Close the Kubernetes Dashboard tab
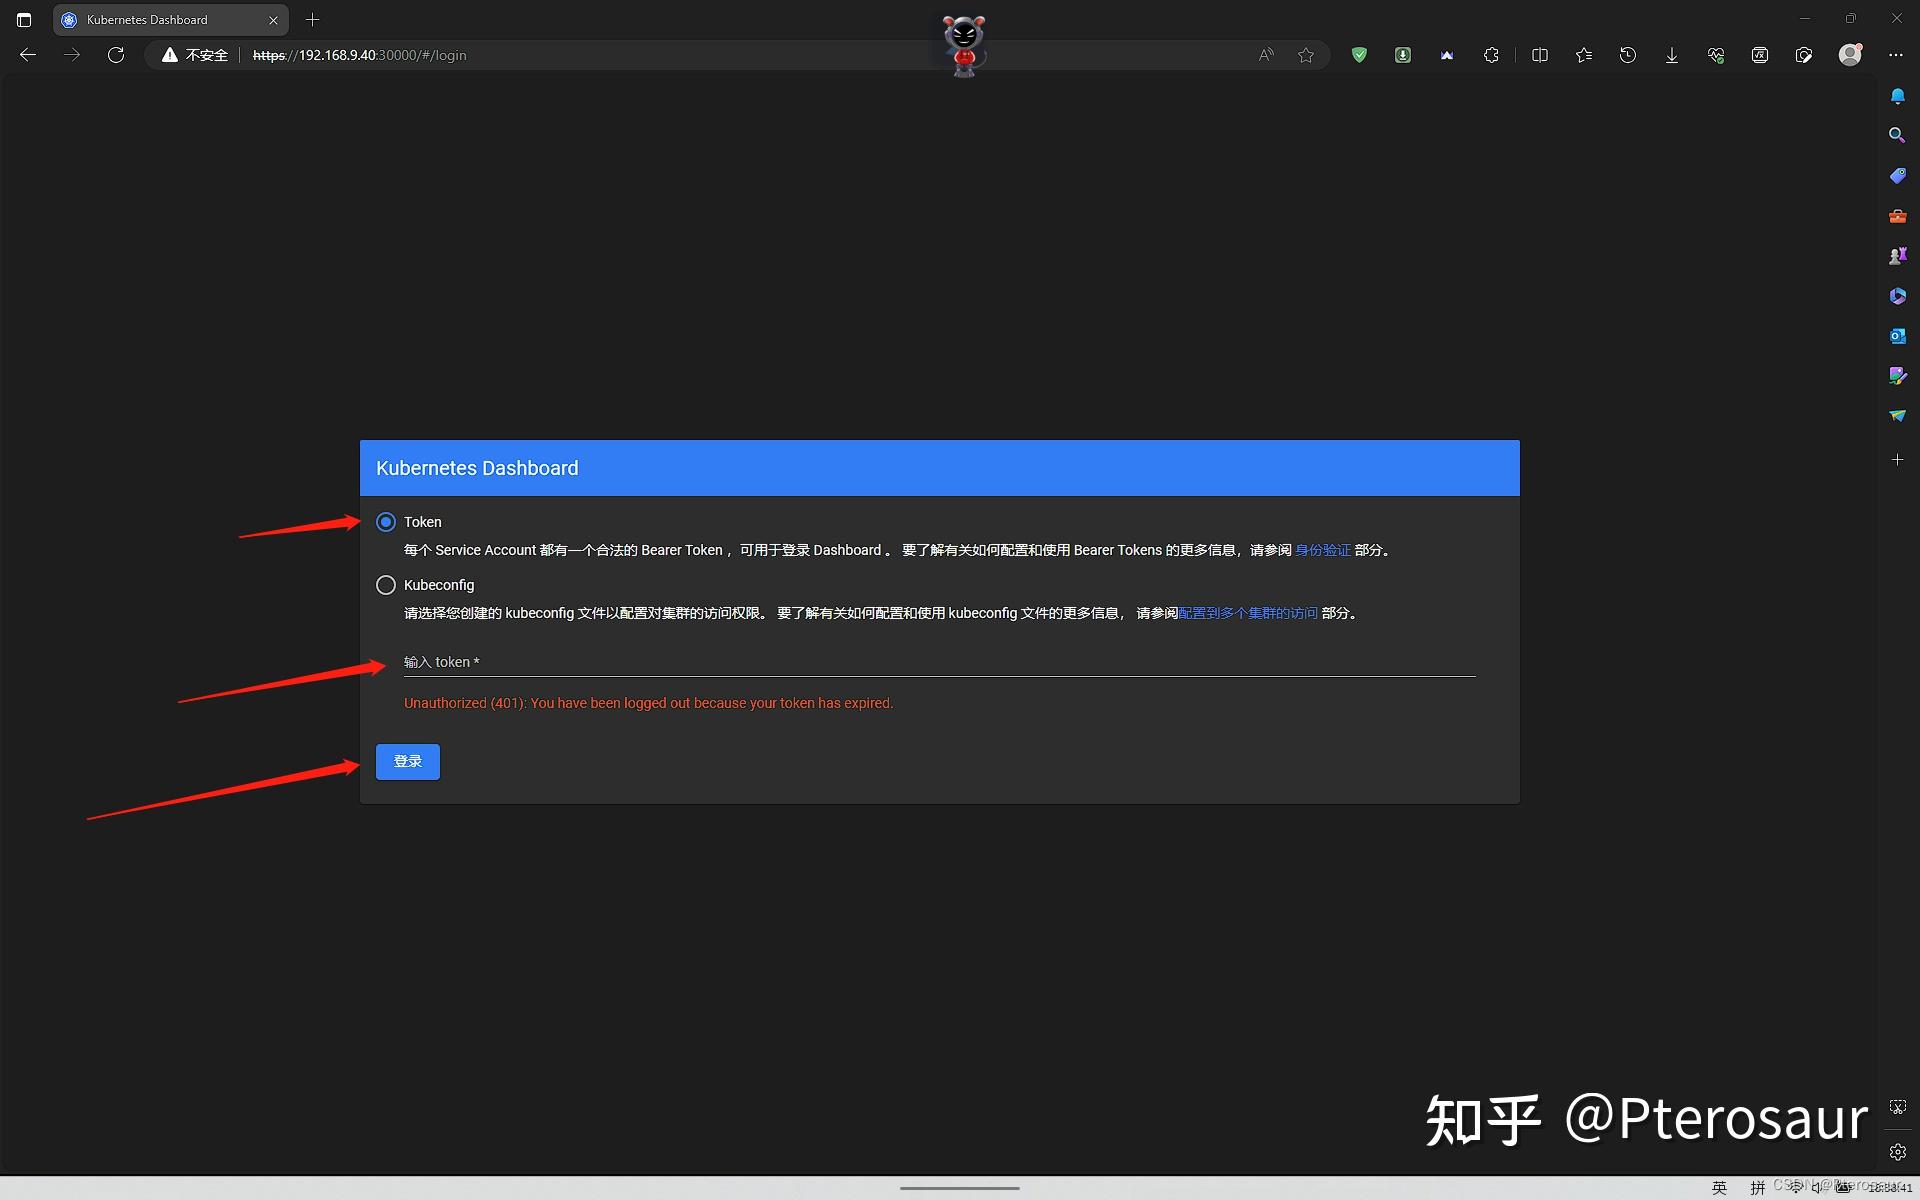Screen dimensions: 1920x1200 click(x=273, y=20)
